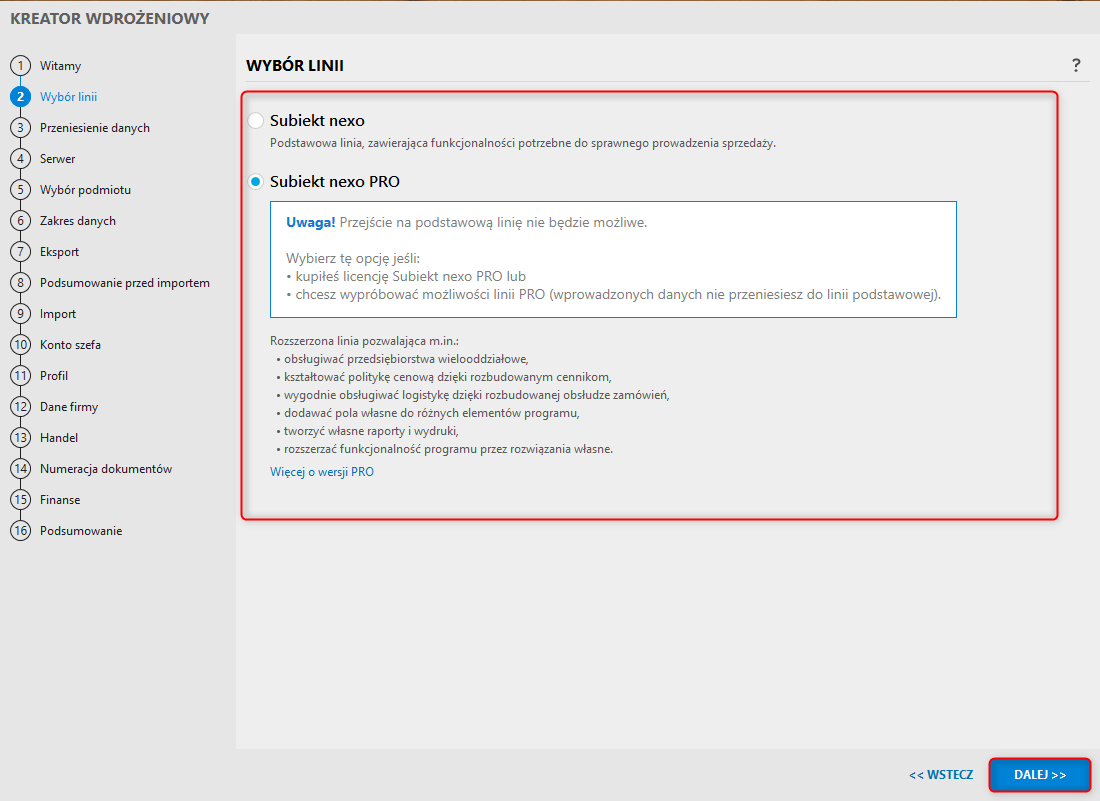Click the highlighted step 2 circle icon

tap(20, 97)
